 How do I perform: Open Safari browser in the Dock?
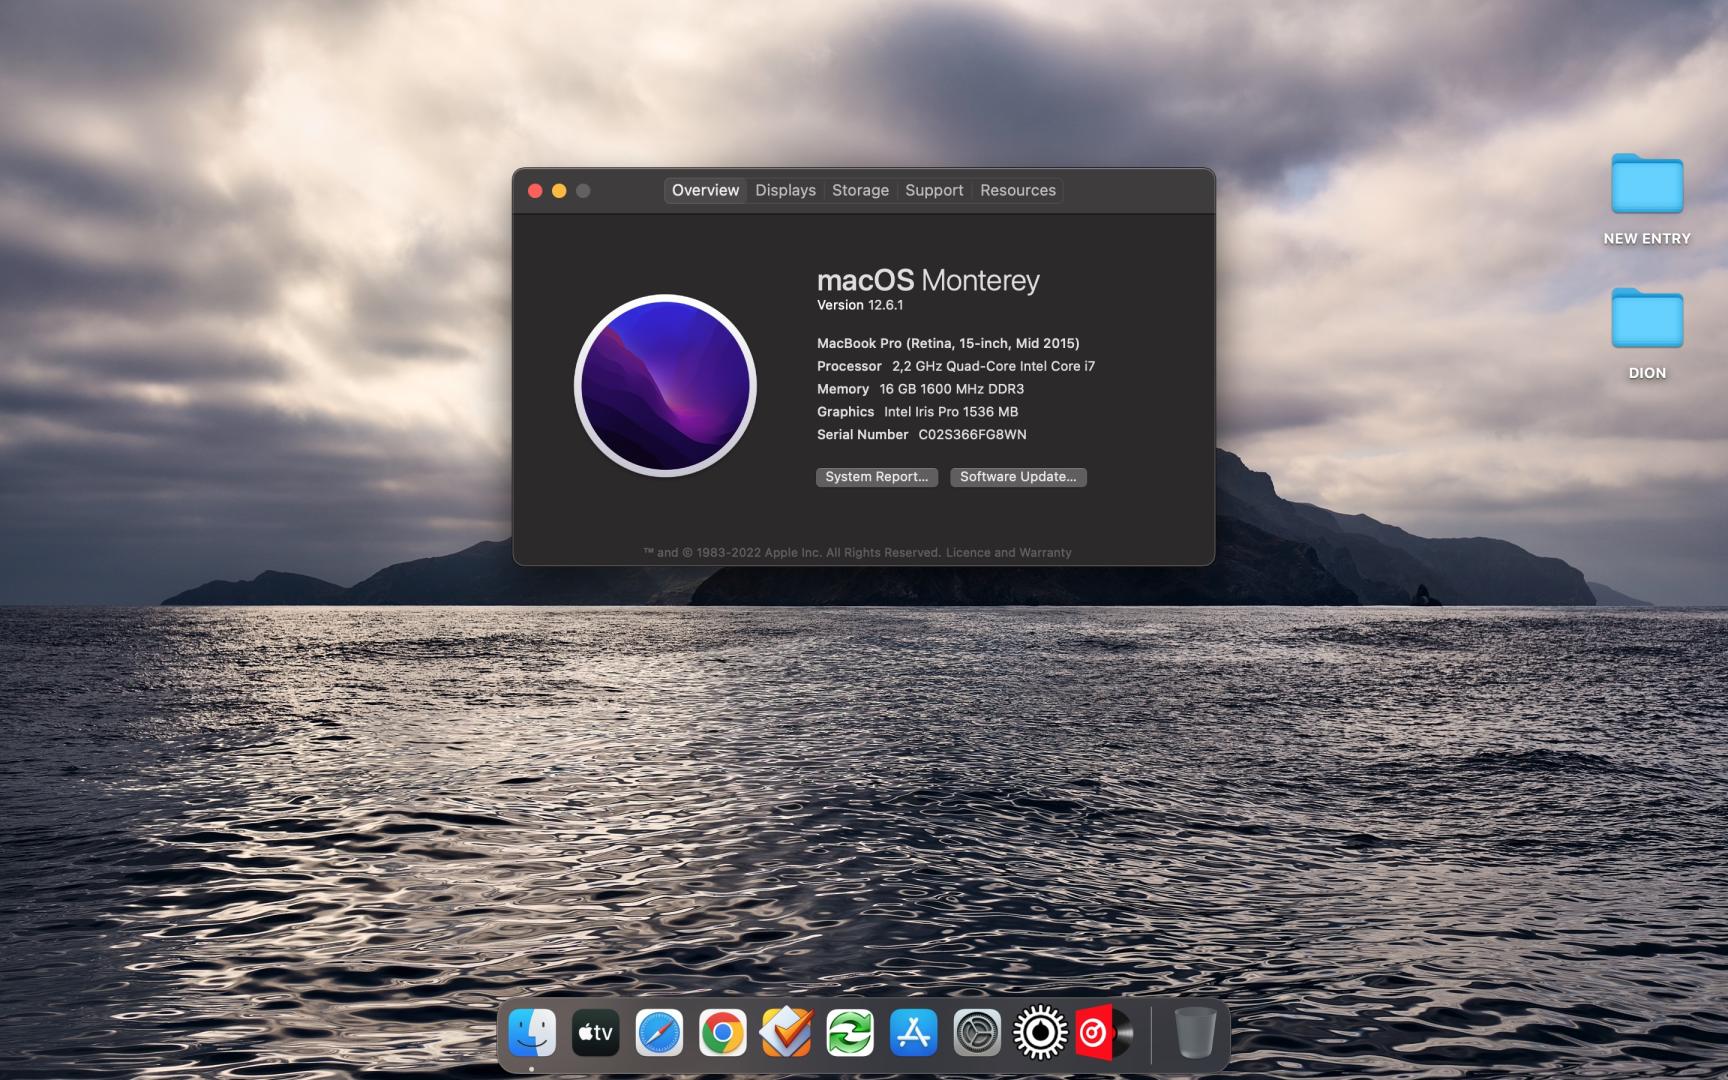[659, 1033]
